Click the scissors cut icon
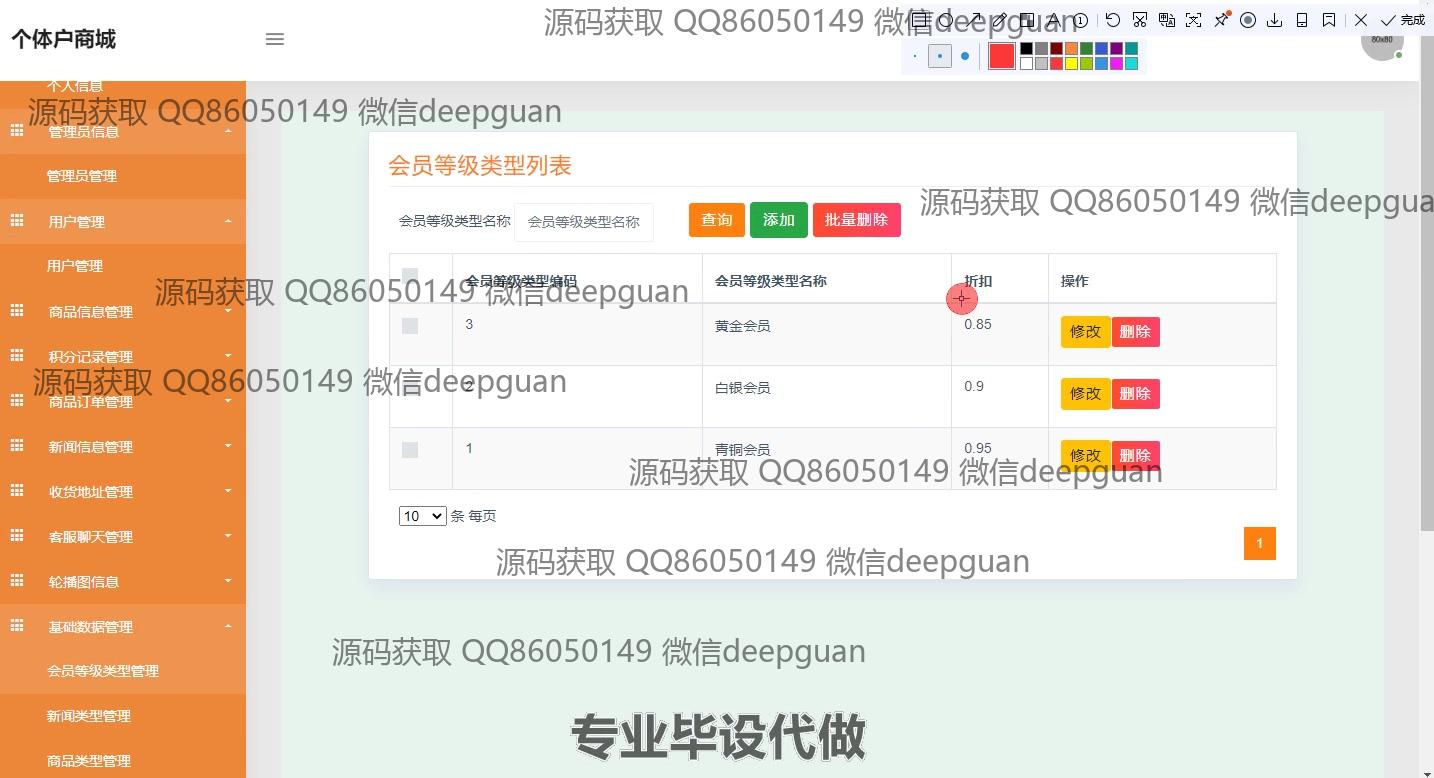This screenshot has width=1434, height=778. pos(1139,20)
